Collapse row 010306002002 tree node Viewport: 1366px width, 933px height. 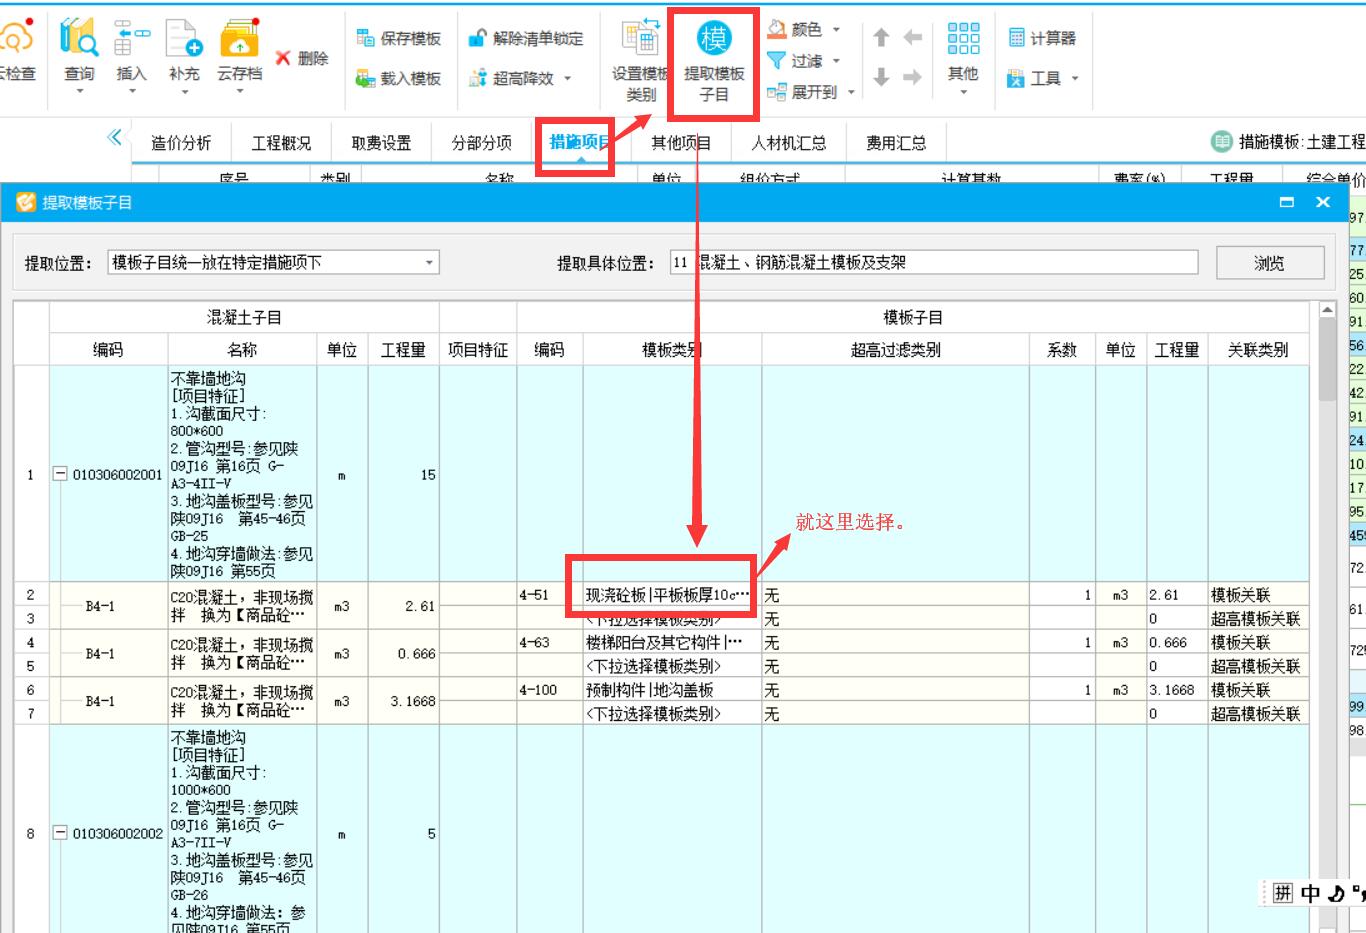(60, 833)
